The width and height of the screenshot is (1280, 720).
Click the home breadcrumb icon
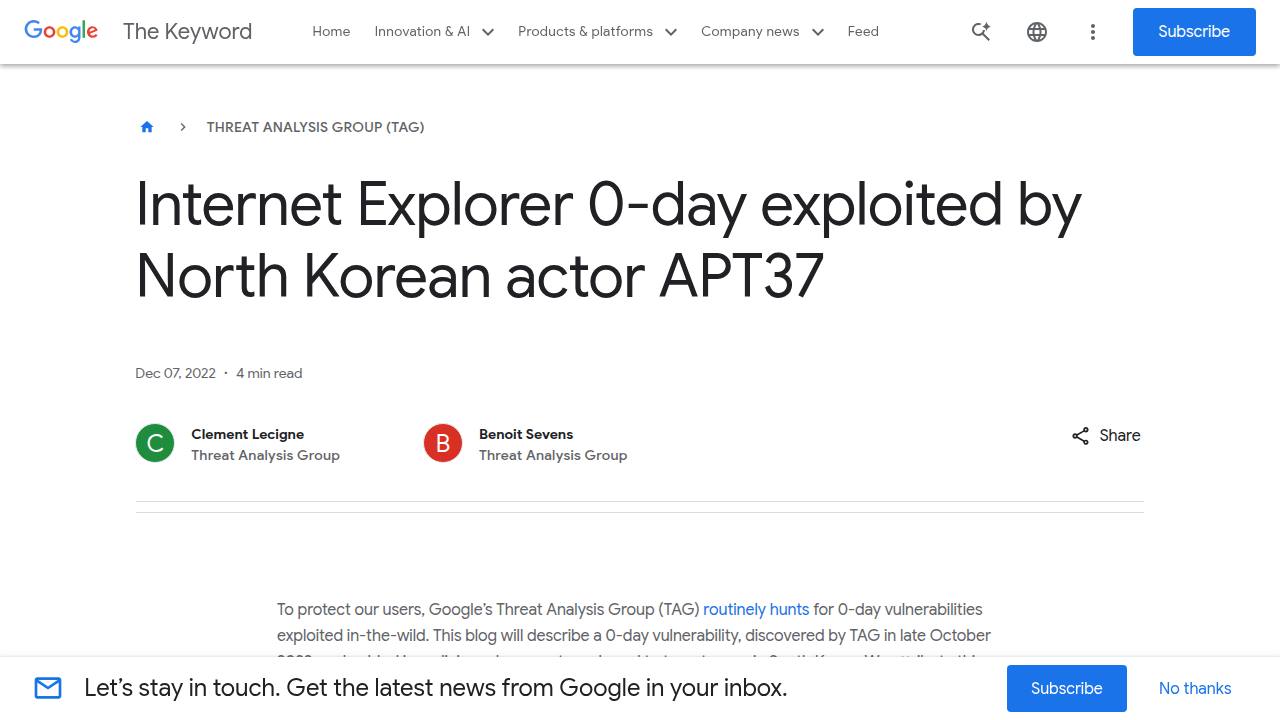pos(147,127)
